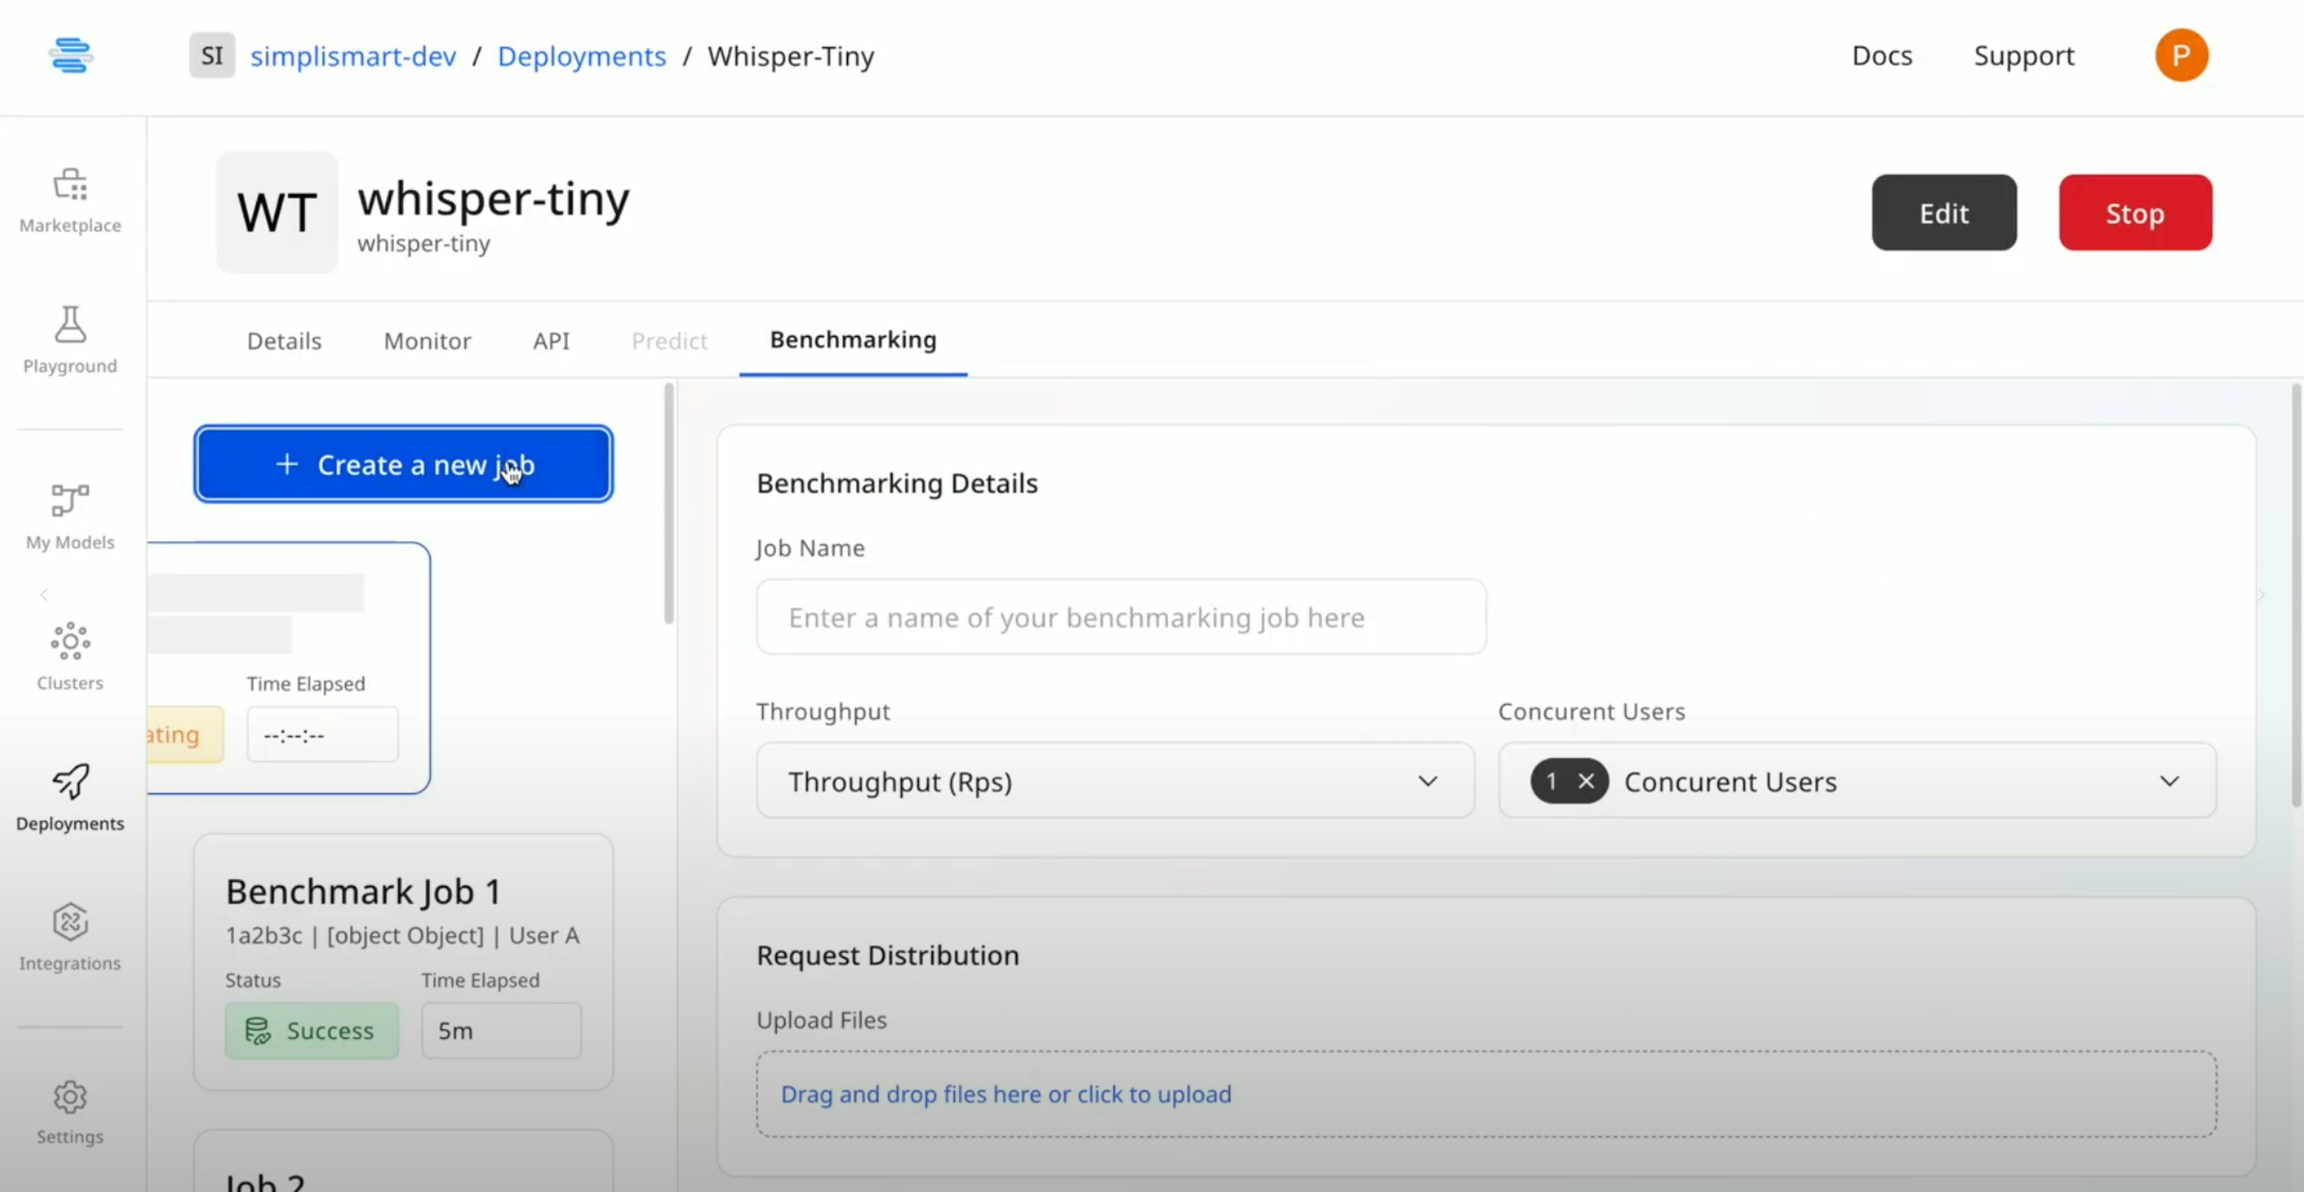Image resolution: width=2304 pixels, height=1192 pixels.
Task: Click the Deployments breadcrumb link
Action: click(x=581, y=56)
